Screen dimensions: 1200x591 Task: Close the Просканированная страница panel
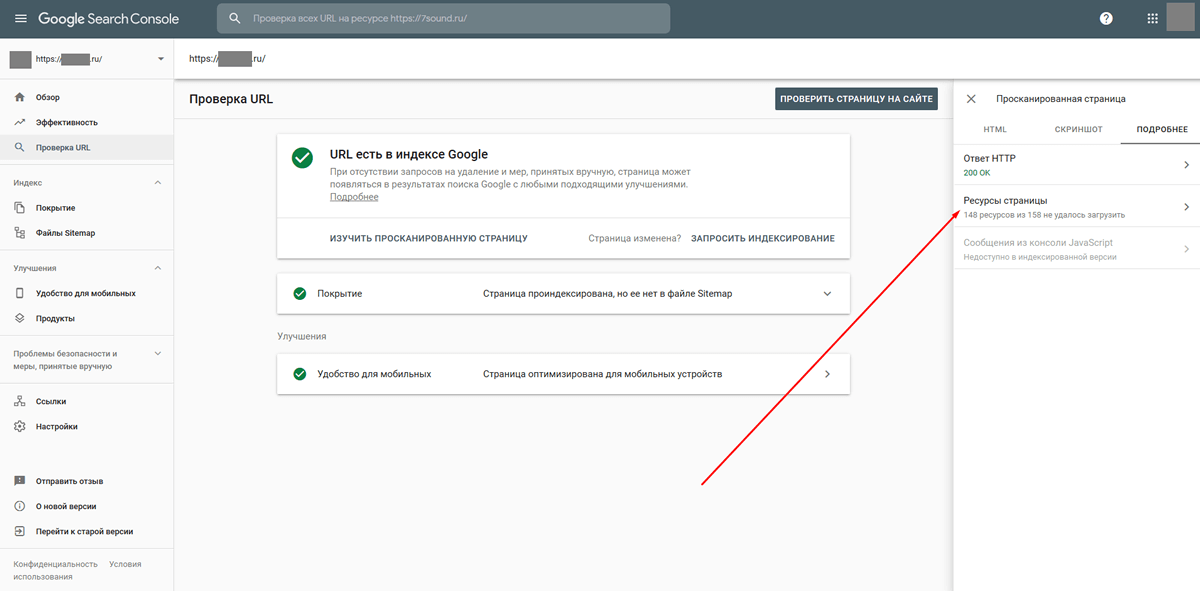click(x=971, y=99)
